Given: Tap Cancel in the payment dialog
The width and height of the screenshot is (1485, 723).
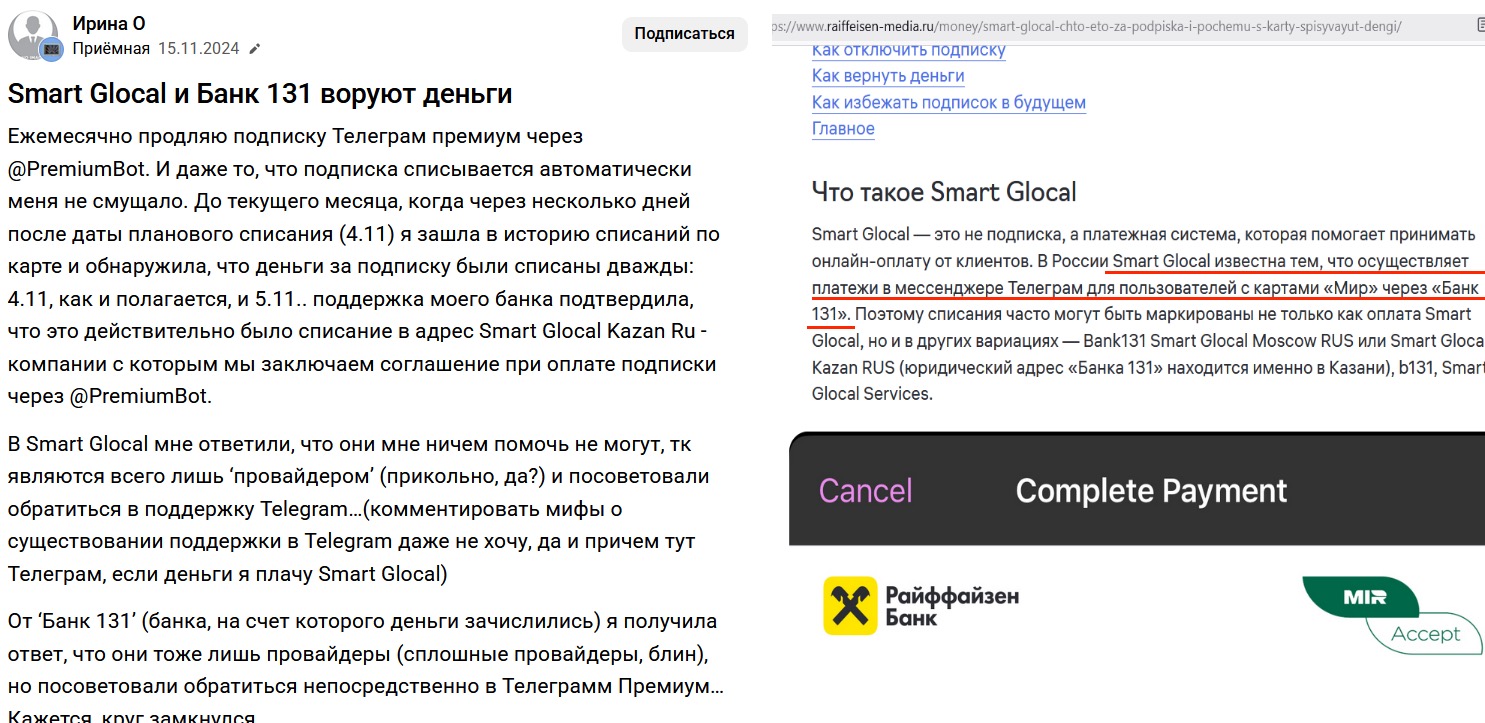Looking at the screenshot, I should (865, 491).
